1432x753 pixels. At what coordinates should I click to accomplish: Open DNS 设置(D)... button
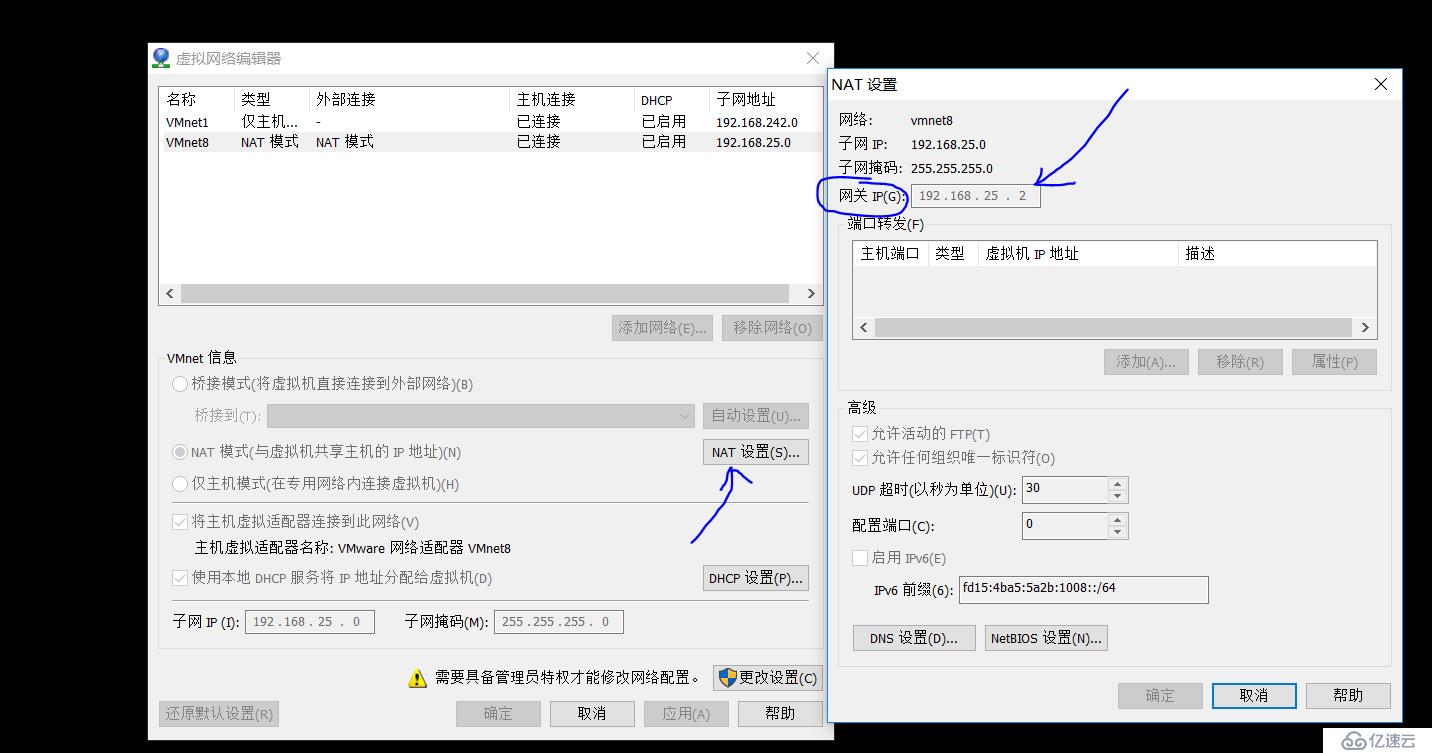(914, 638)
